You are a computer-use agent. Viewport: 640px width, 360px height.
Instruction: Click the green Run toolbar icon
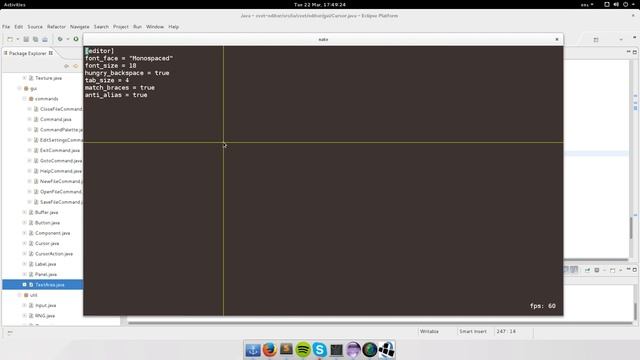[x=76, y=39]
